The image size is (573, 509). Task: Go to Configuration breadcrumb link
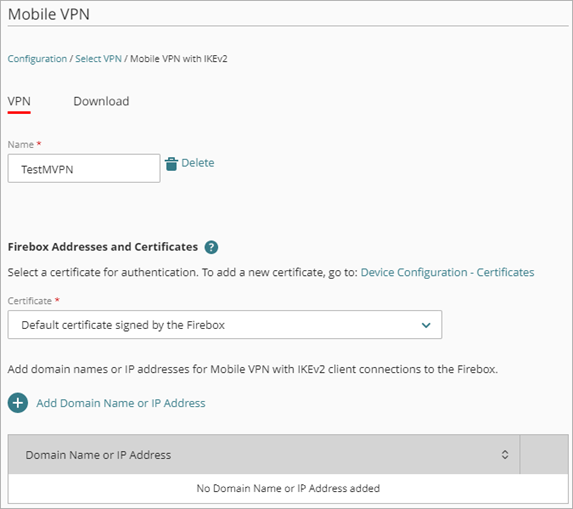[37, 59]
